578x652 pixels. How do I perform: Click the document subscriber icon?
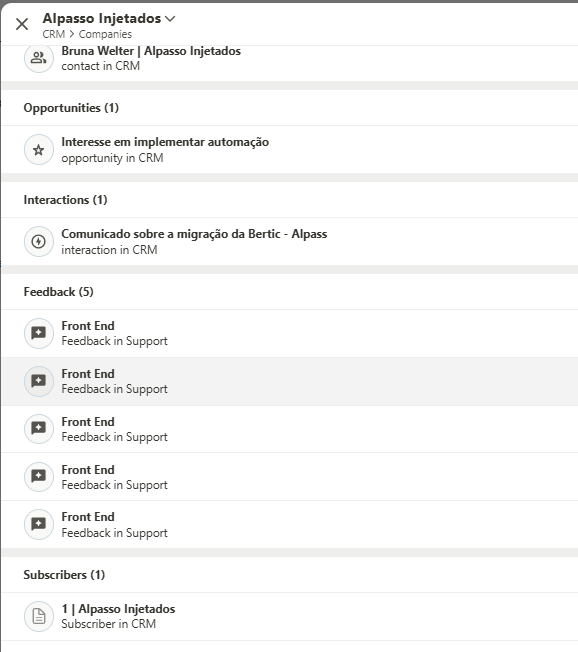[x=39, y=616]
